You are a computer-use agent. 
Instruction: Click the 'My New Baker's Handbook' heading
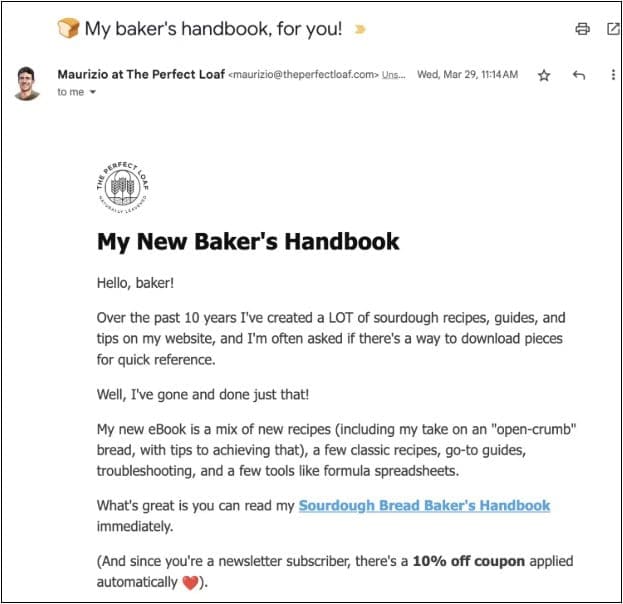[x=248, y=241]
